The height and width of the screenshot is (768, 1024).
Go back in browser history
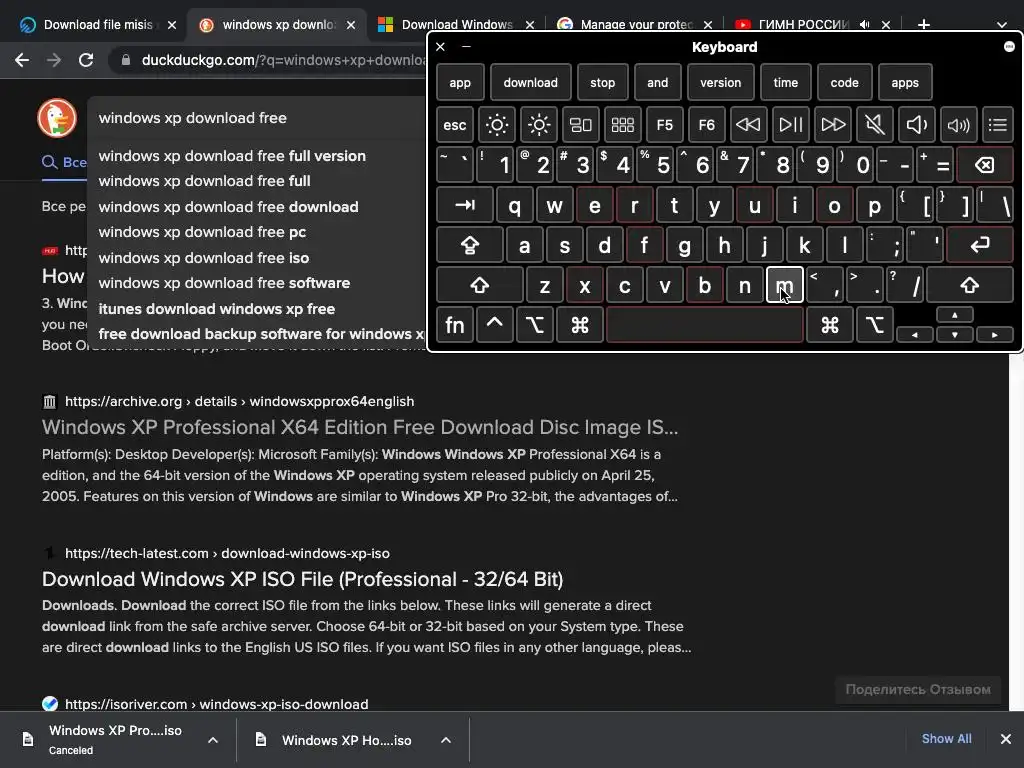click(22, 60)
